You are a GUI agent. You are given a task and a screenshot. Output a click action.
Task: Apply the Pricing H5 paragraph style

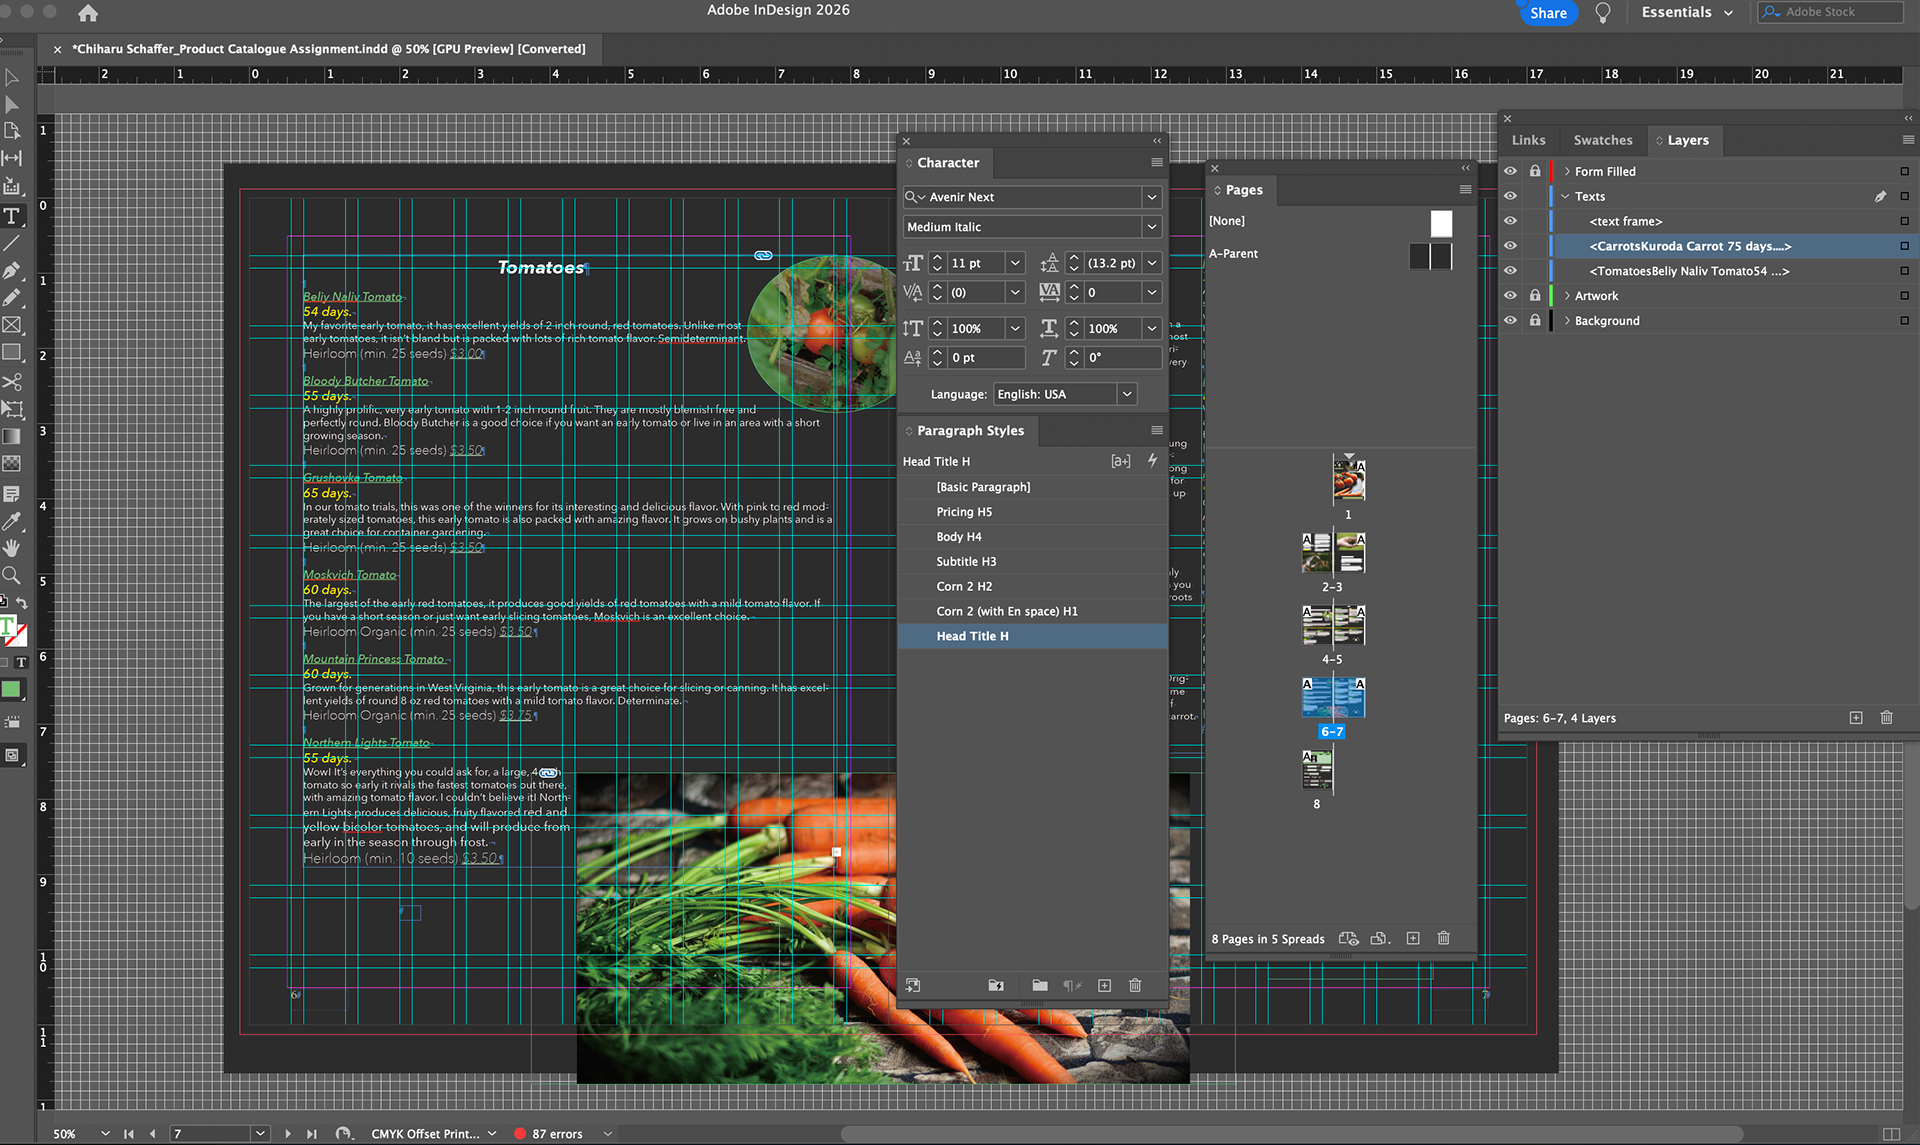[x=964, y=512]
